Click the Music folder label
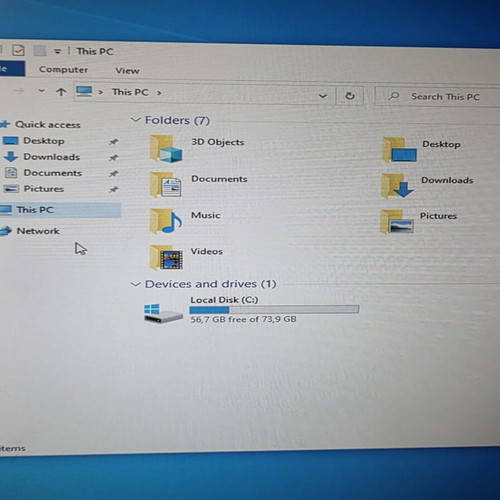The image size is (500, 500). [x=206, y=215]
